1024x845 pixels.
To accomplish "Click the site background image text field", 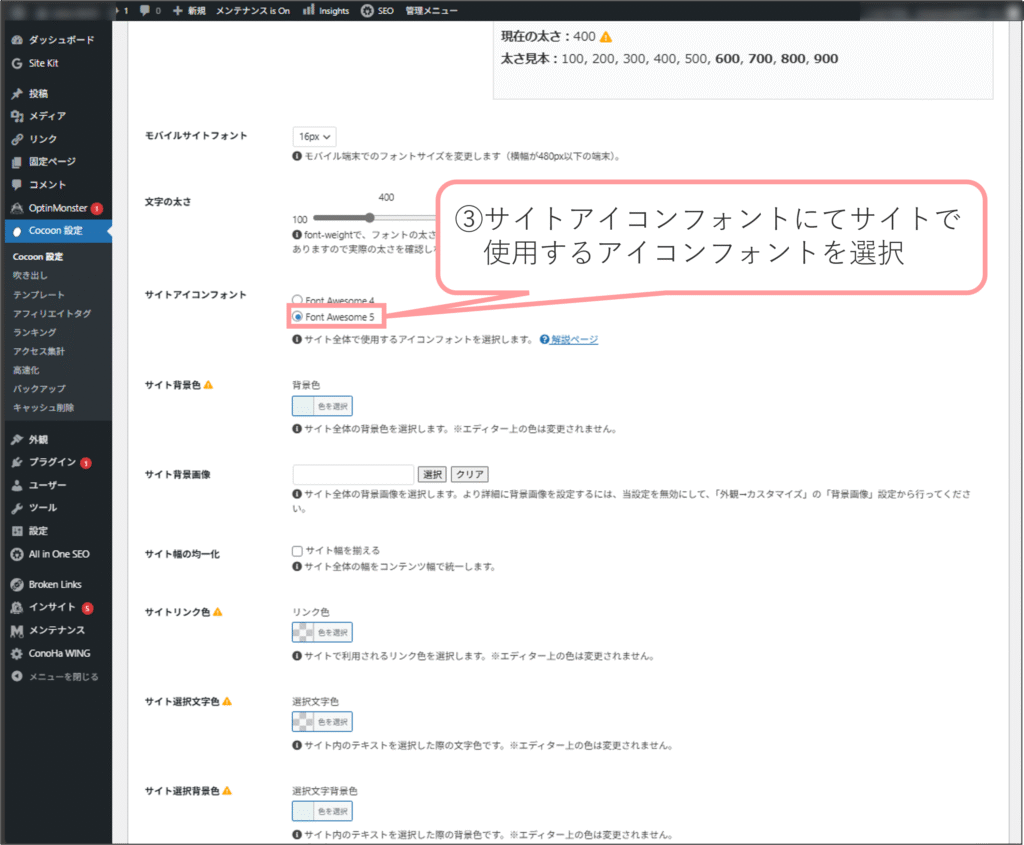I will pyautogui.click(x=353, y=474).
